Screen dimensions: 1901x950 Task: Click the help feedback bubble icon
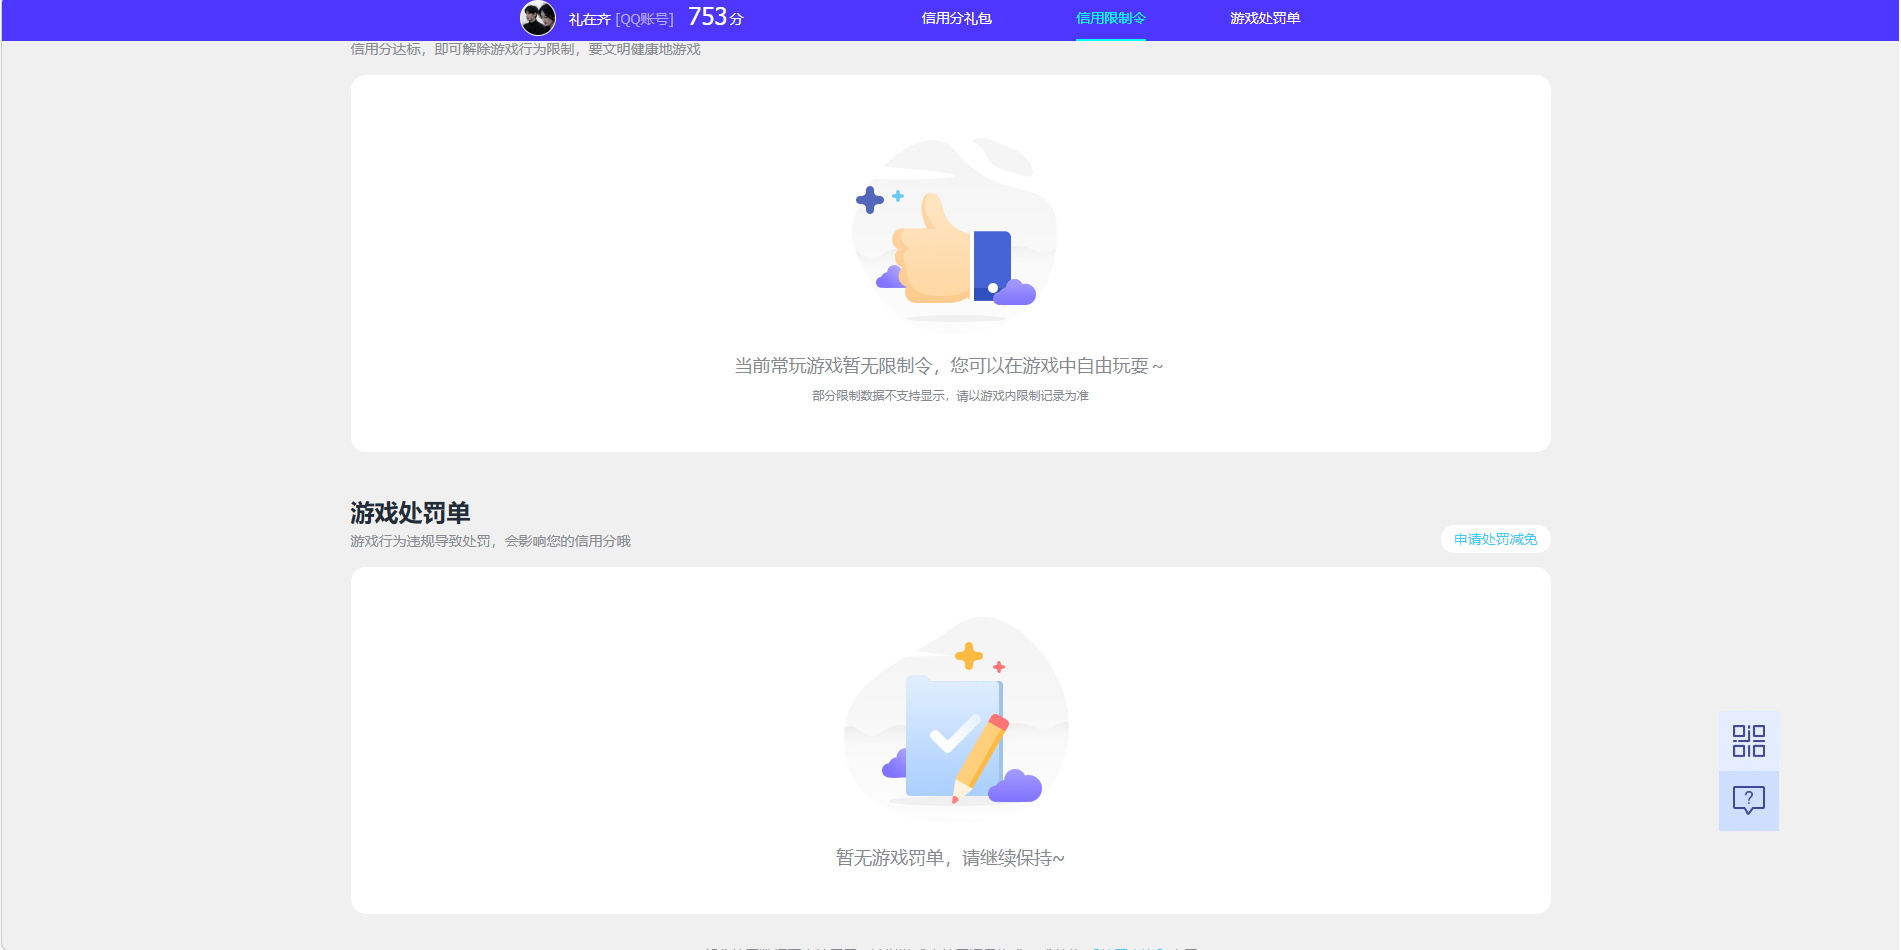pos(1747,800)
